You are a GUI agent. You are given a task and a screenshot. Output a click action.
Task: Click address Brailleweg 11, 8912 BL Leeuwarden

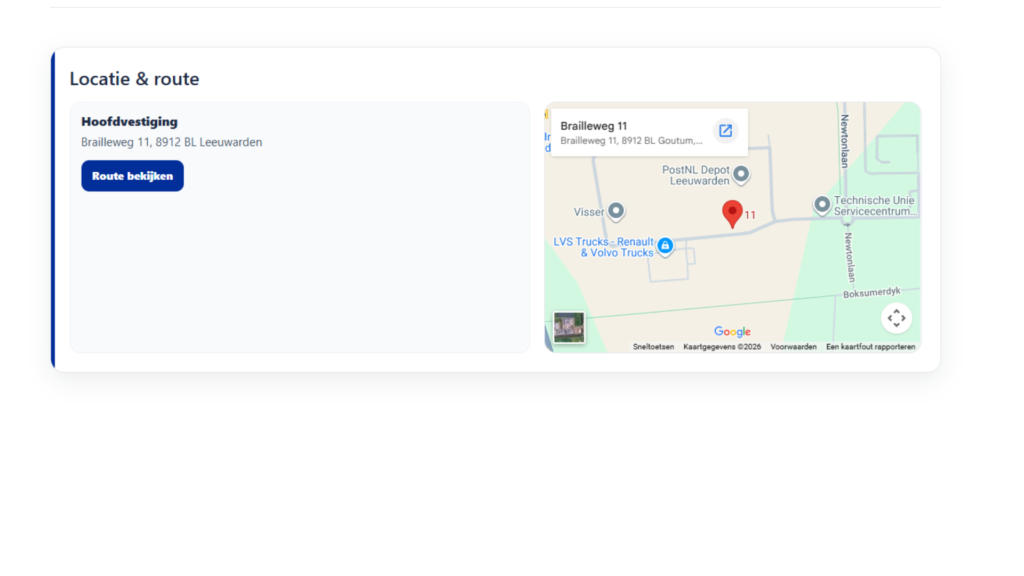click(x=172, y=142)
